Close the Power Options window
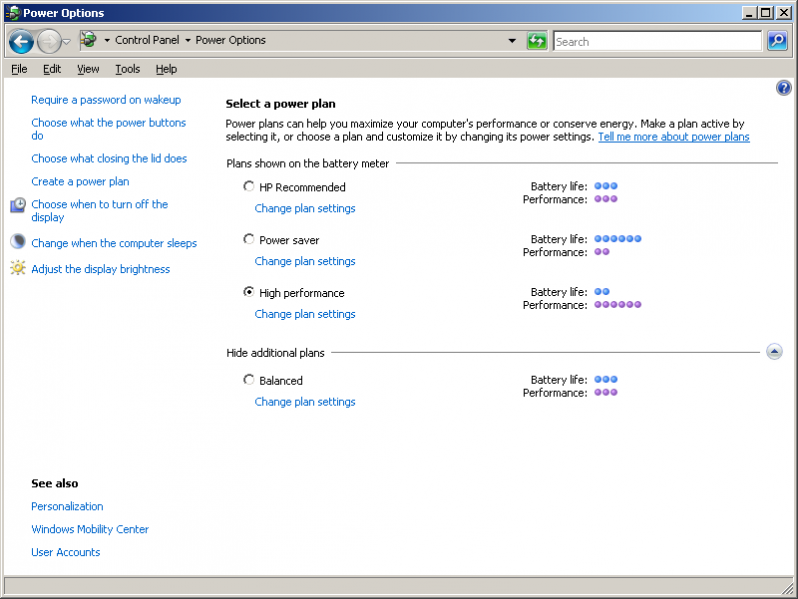This screenshot has height=599, width=798. point(784,13)
